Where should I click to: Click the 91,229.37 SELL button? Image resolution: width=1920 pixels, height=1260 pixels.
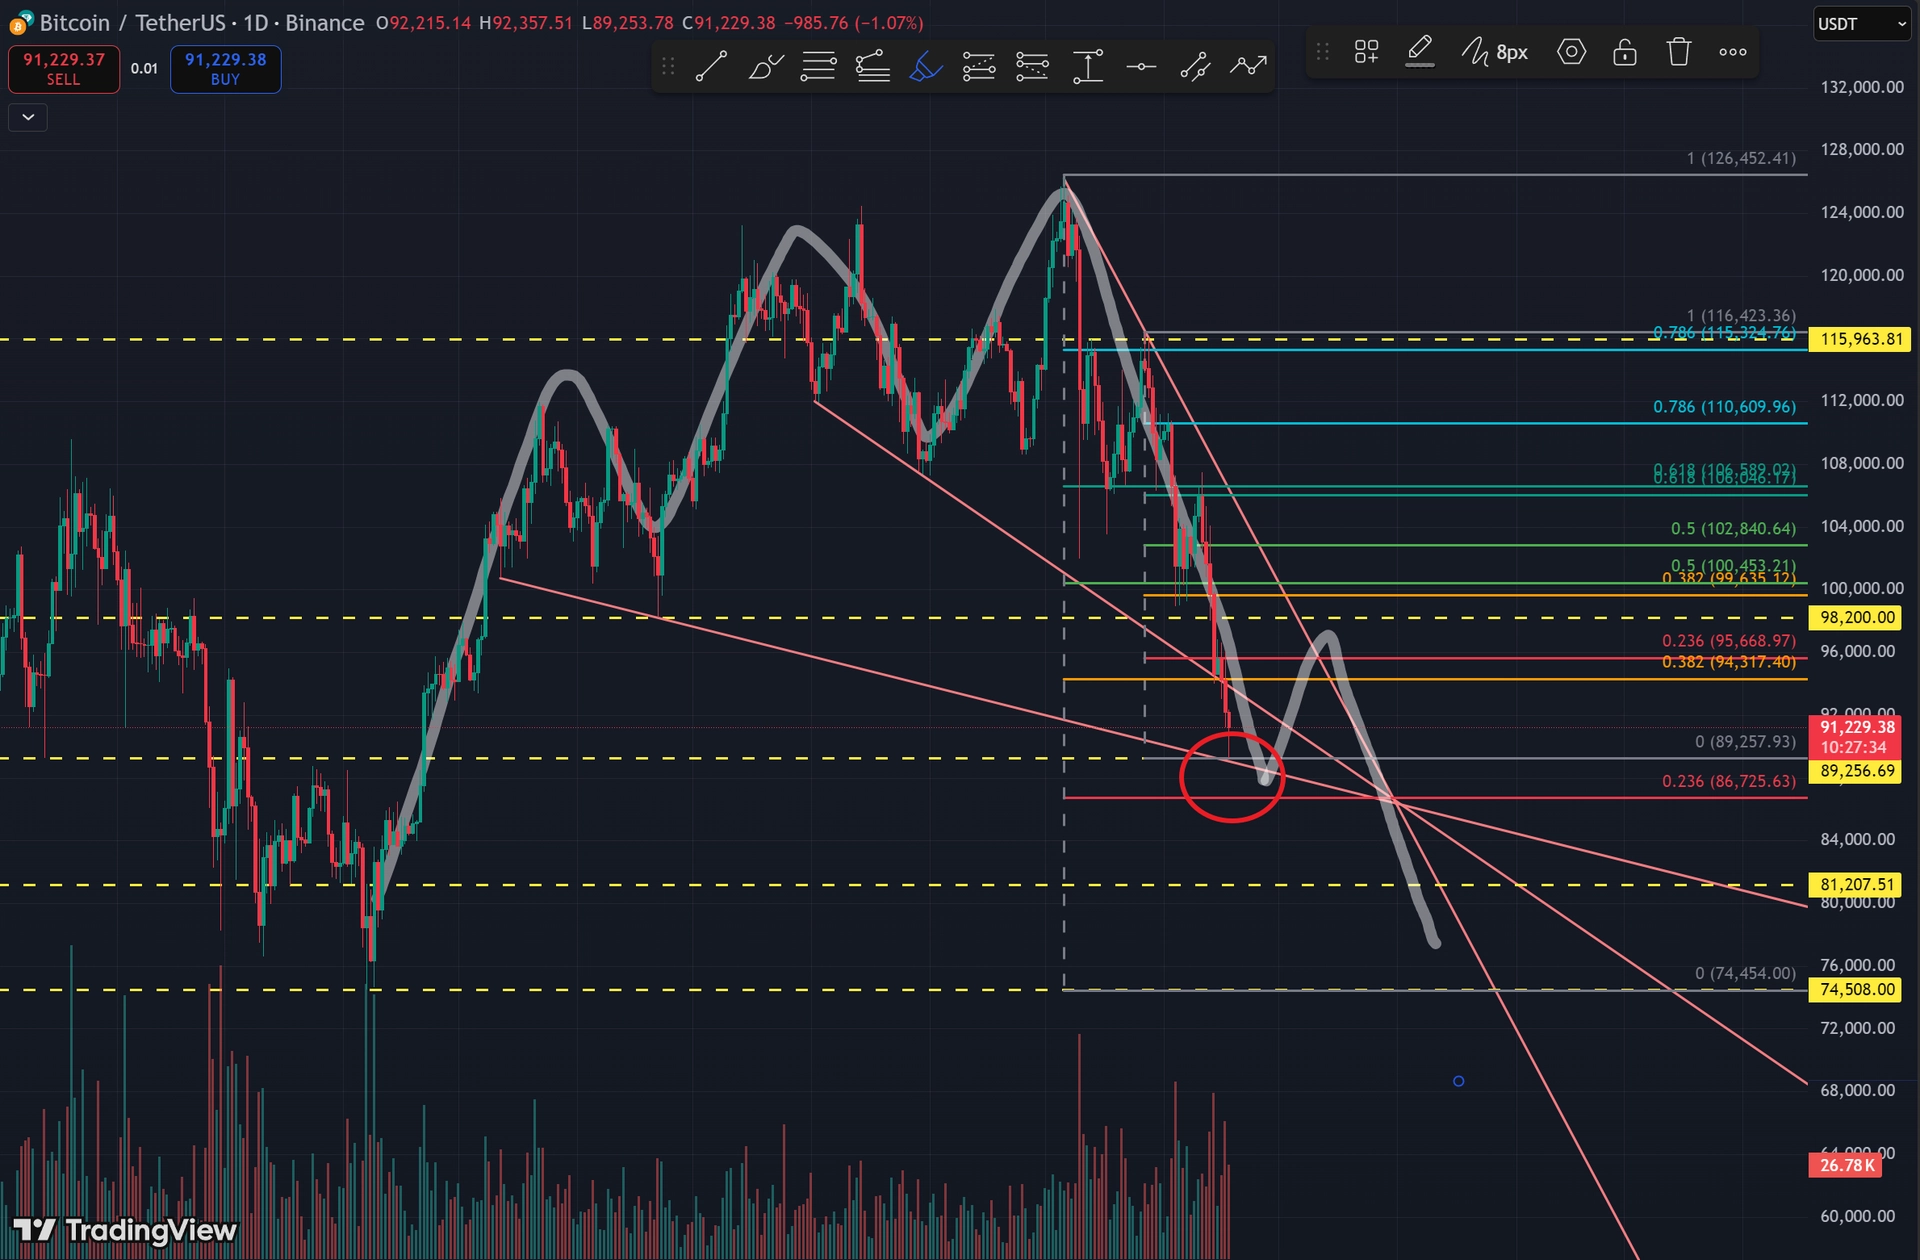coord(64,69)
